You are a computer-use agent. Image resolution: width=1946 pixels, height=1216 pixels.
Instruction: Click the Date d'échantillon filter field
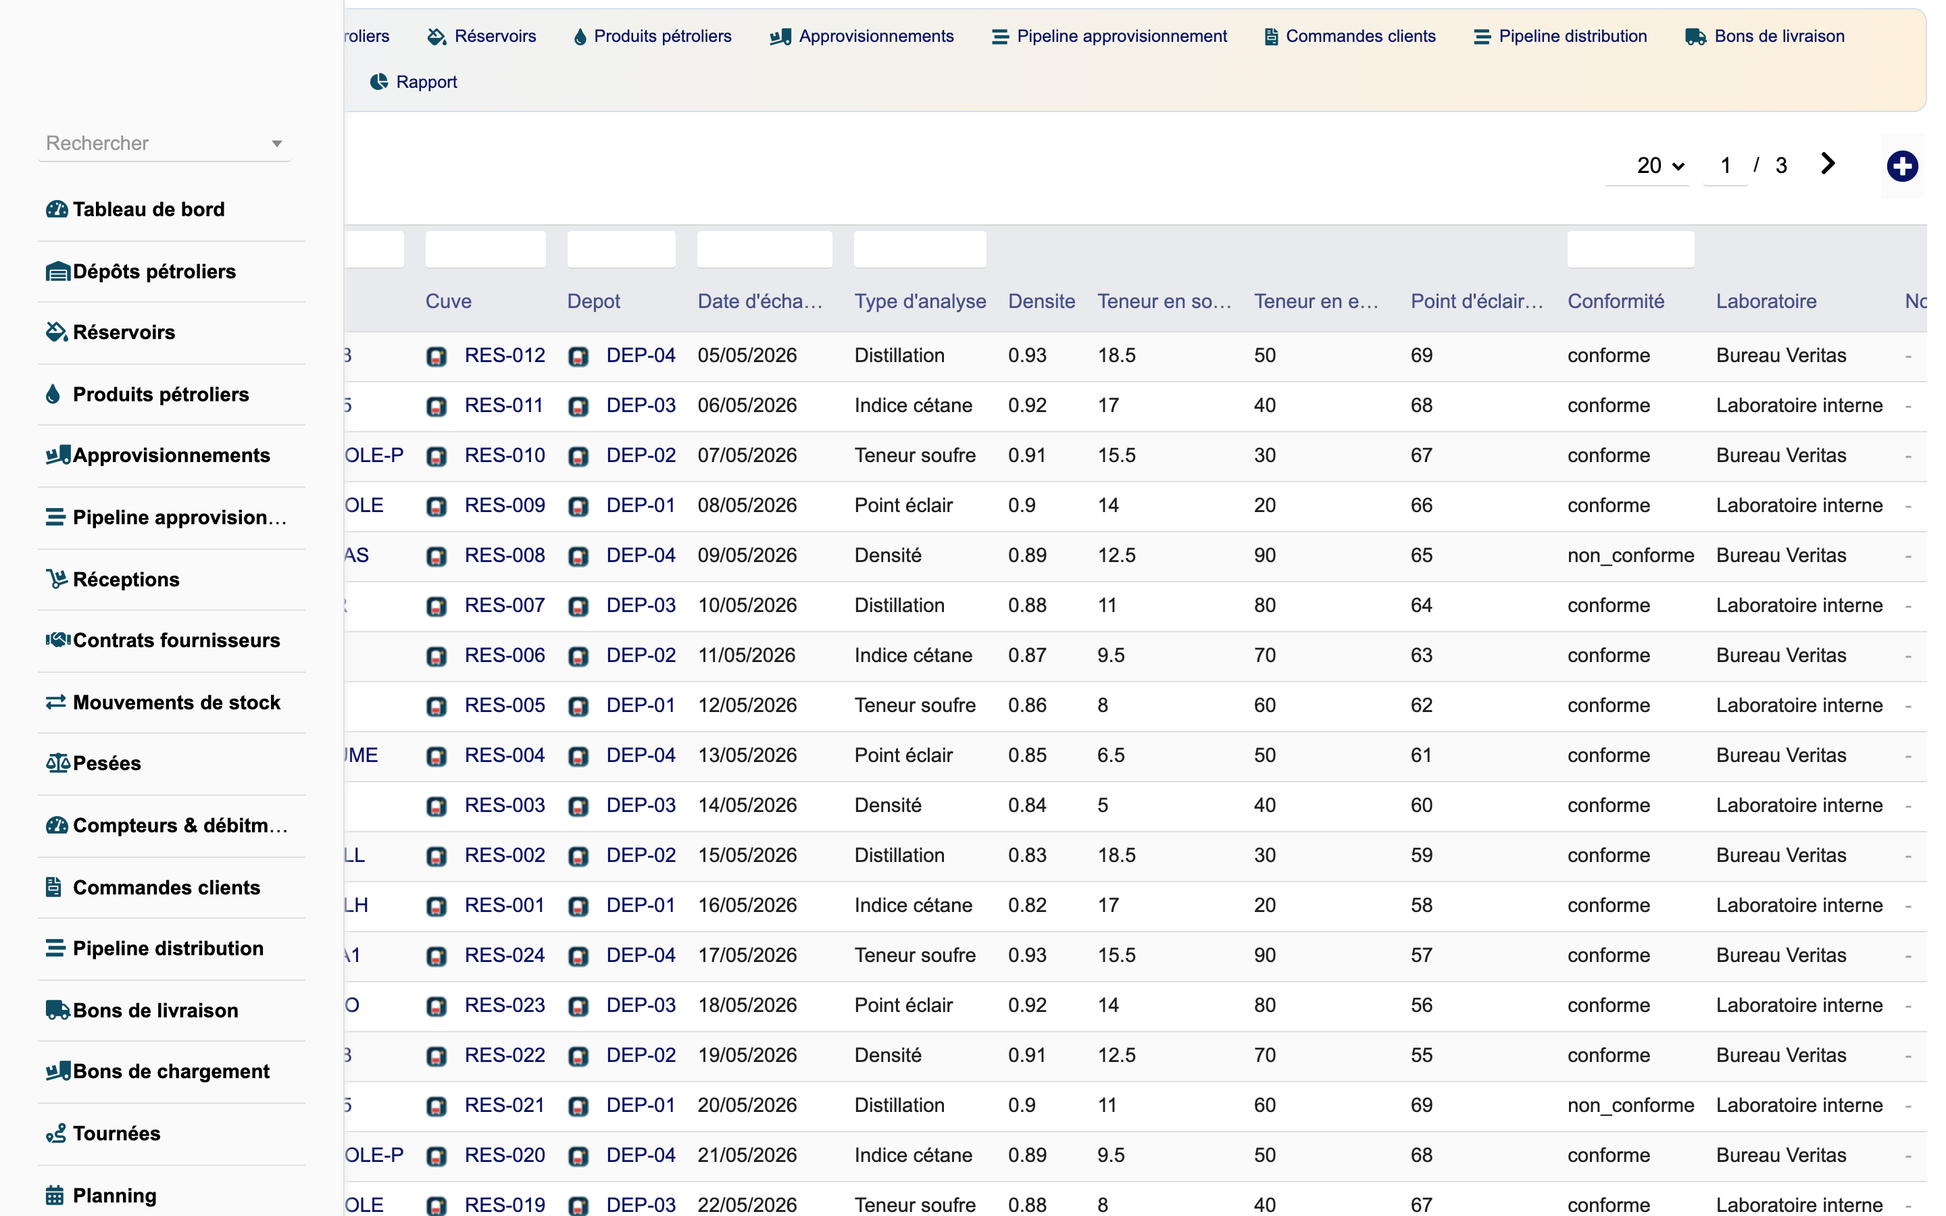coord(765,249)
